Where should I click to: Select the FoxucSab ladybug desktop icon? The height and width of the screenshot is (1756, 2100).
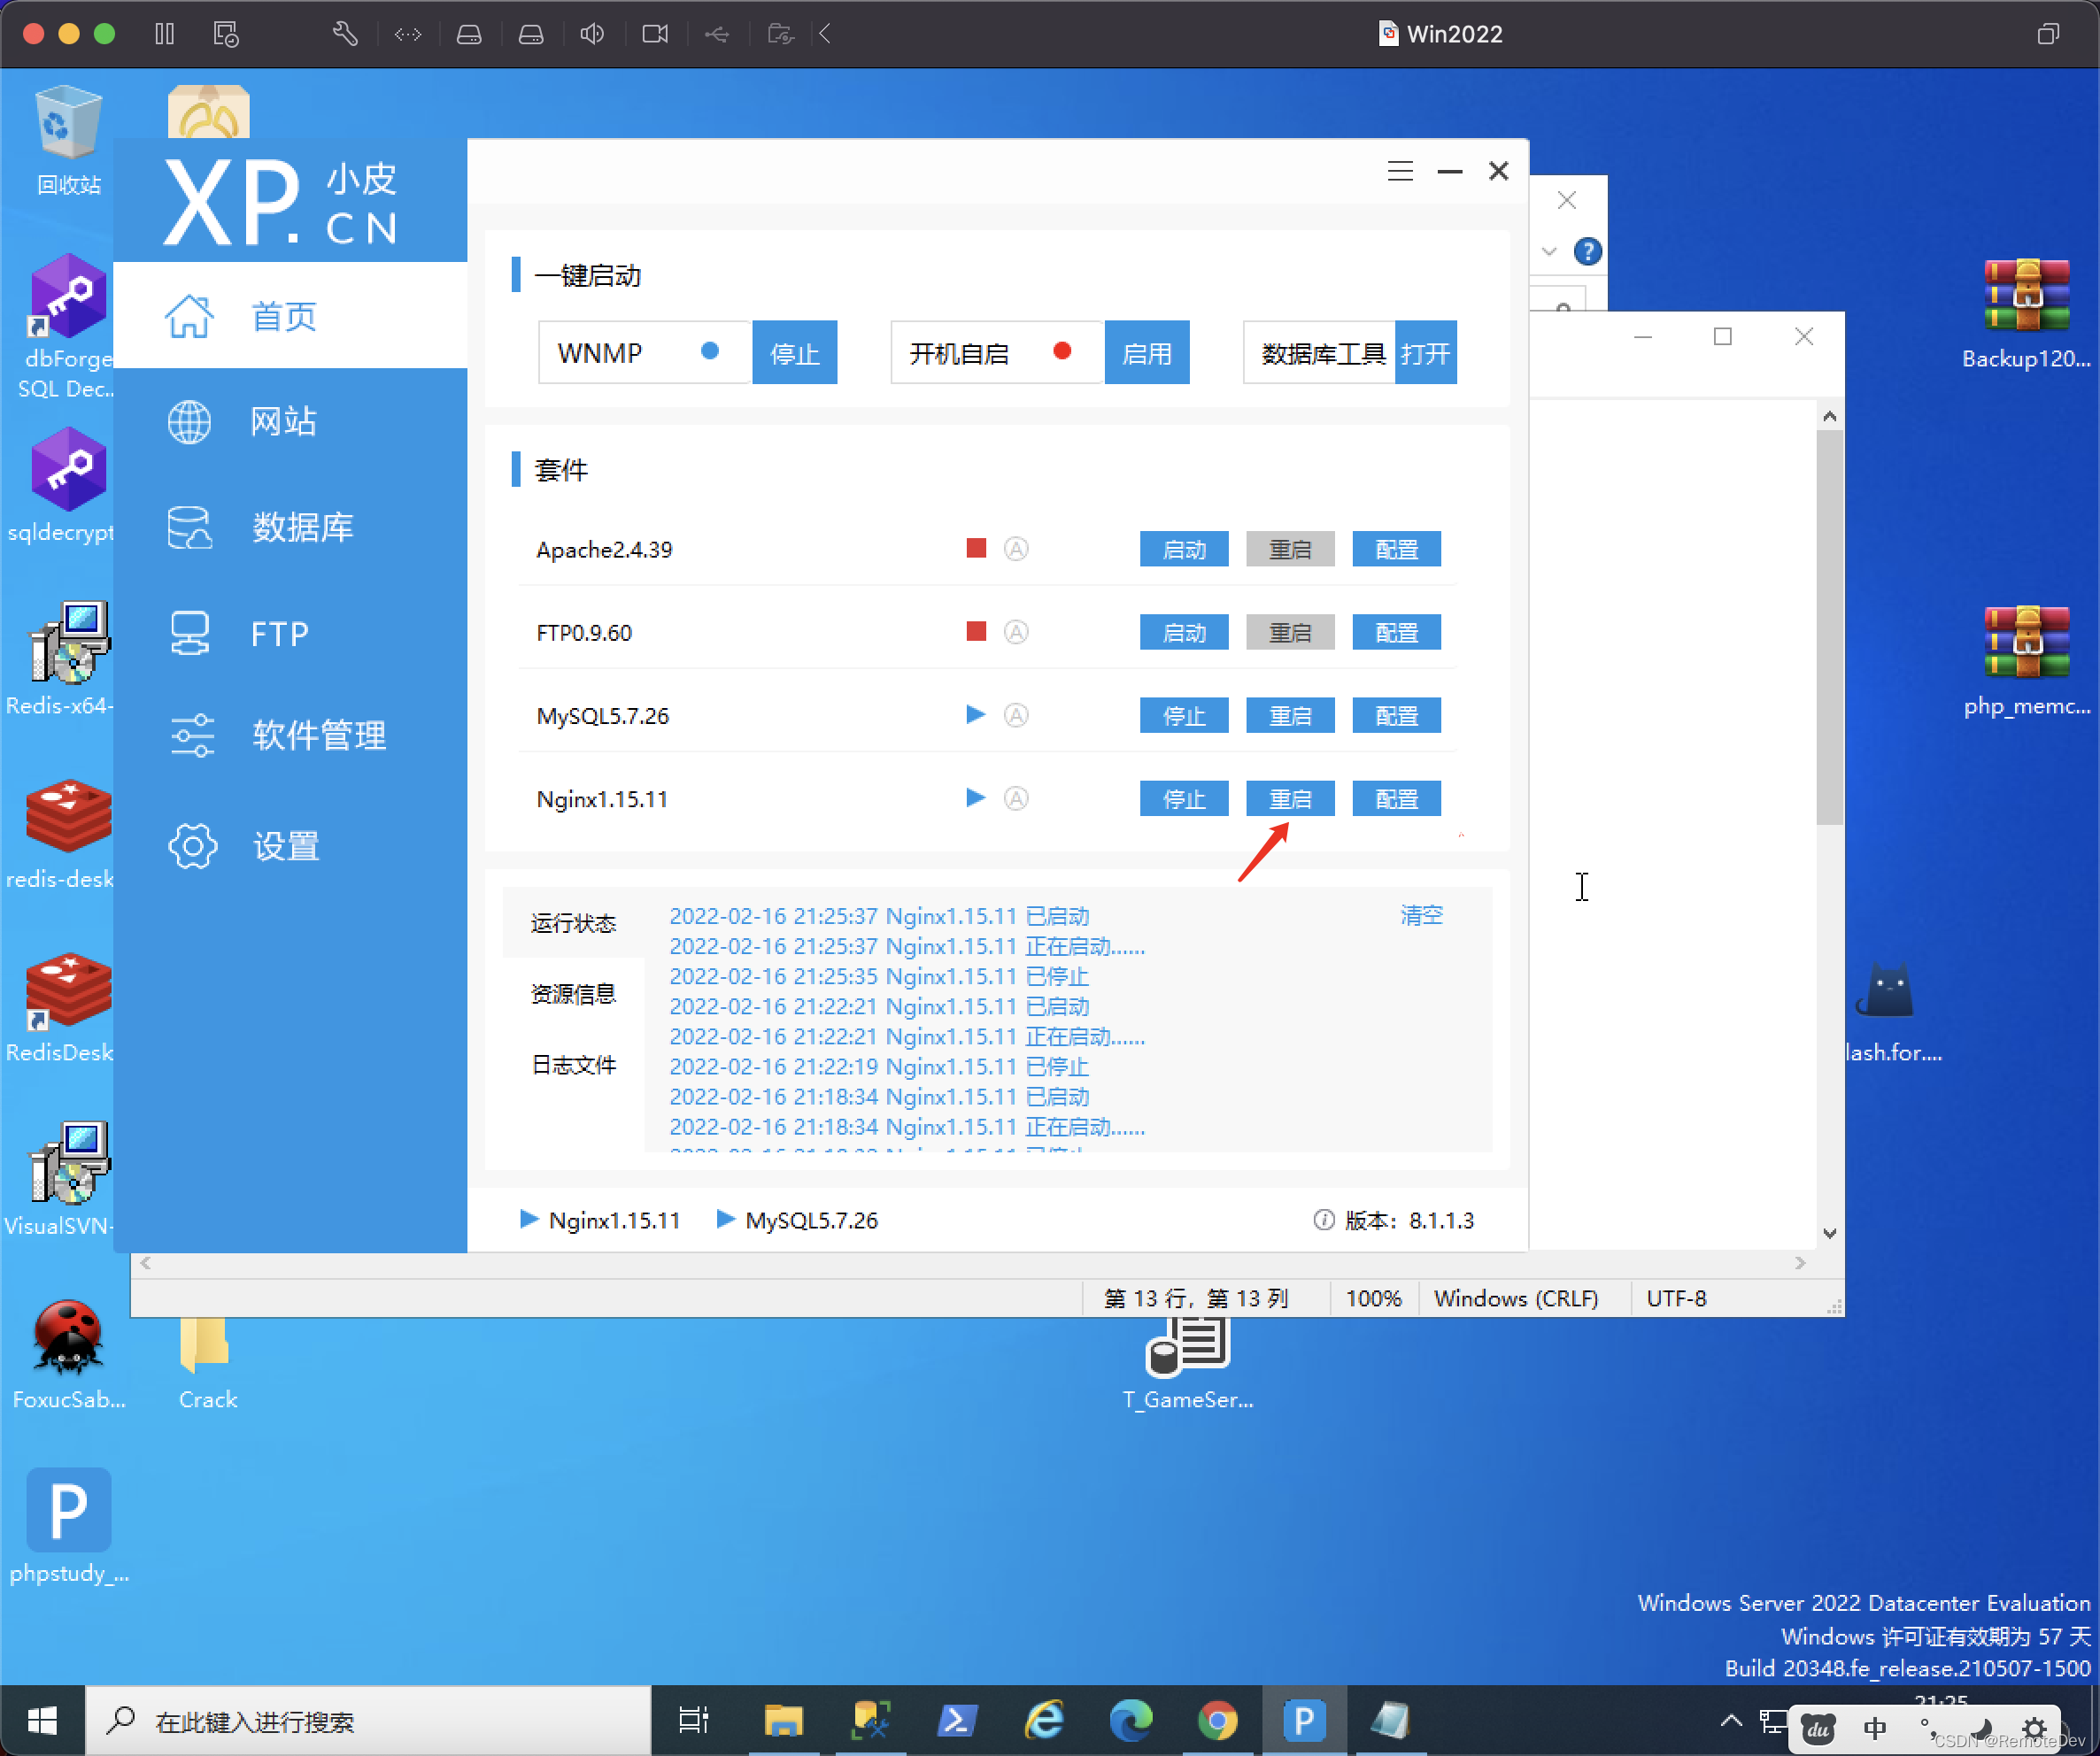pos(68,1355)
